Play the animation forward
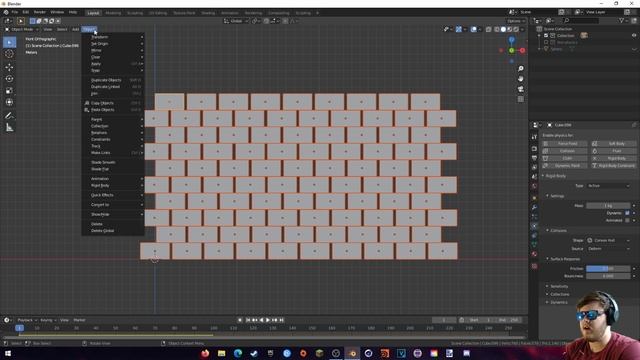The width and height of the screenshot is (640, 360). (268, 320)
